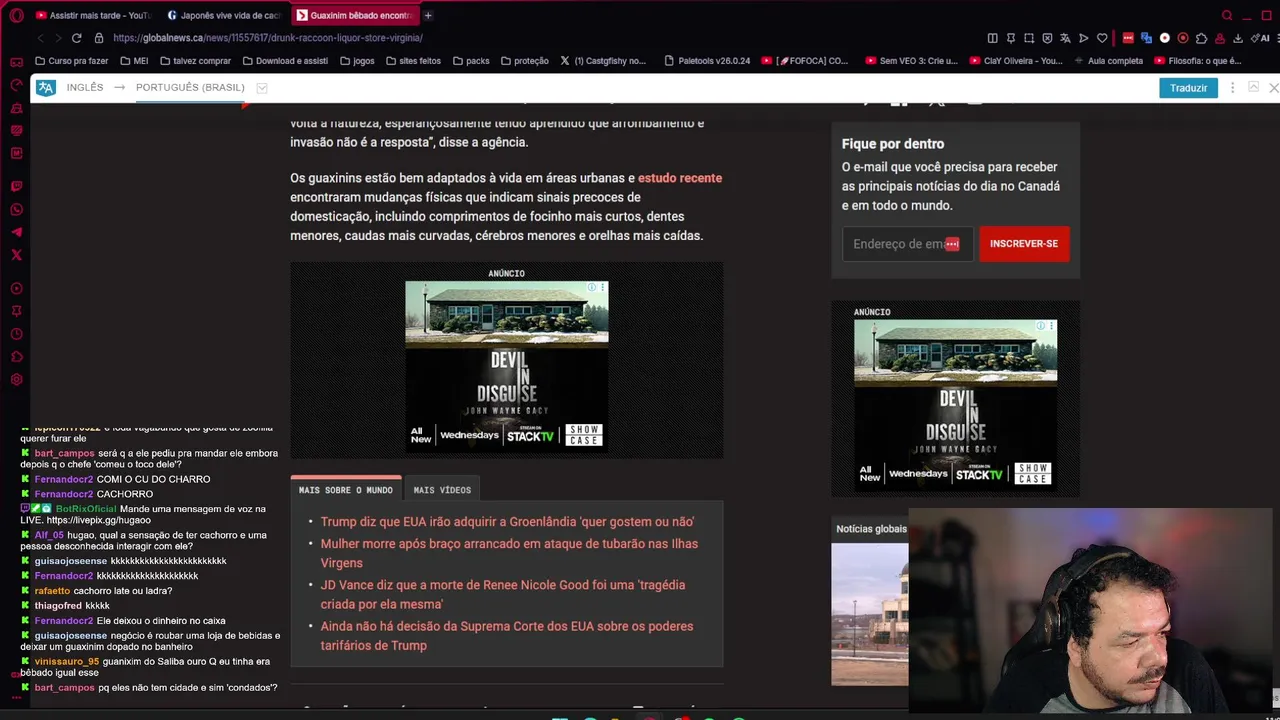1280x720 pixels.
Task: Open Suprema Corte tariff powers headline
Action: (x=507, y=636)
